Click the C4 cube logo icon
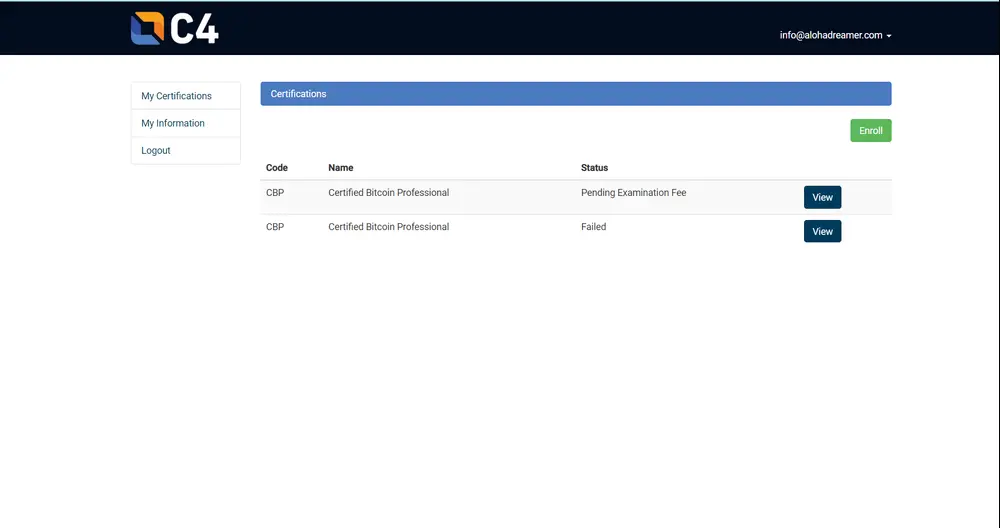This screenshot has height=528, width=1000. tap(147, 28)
